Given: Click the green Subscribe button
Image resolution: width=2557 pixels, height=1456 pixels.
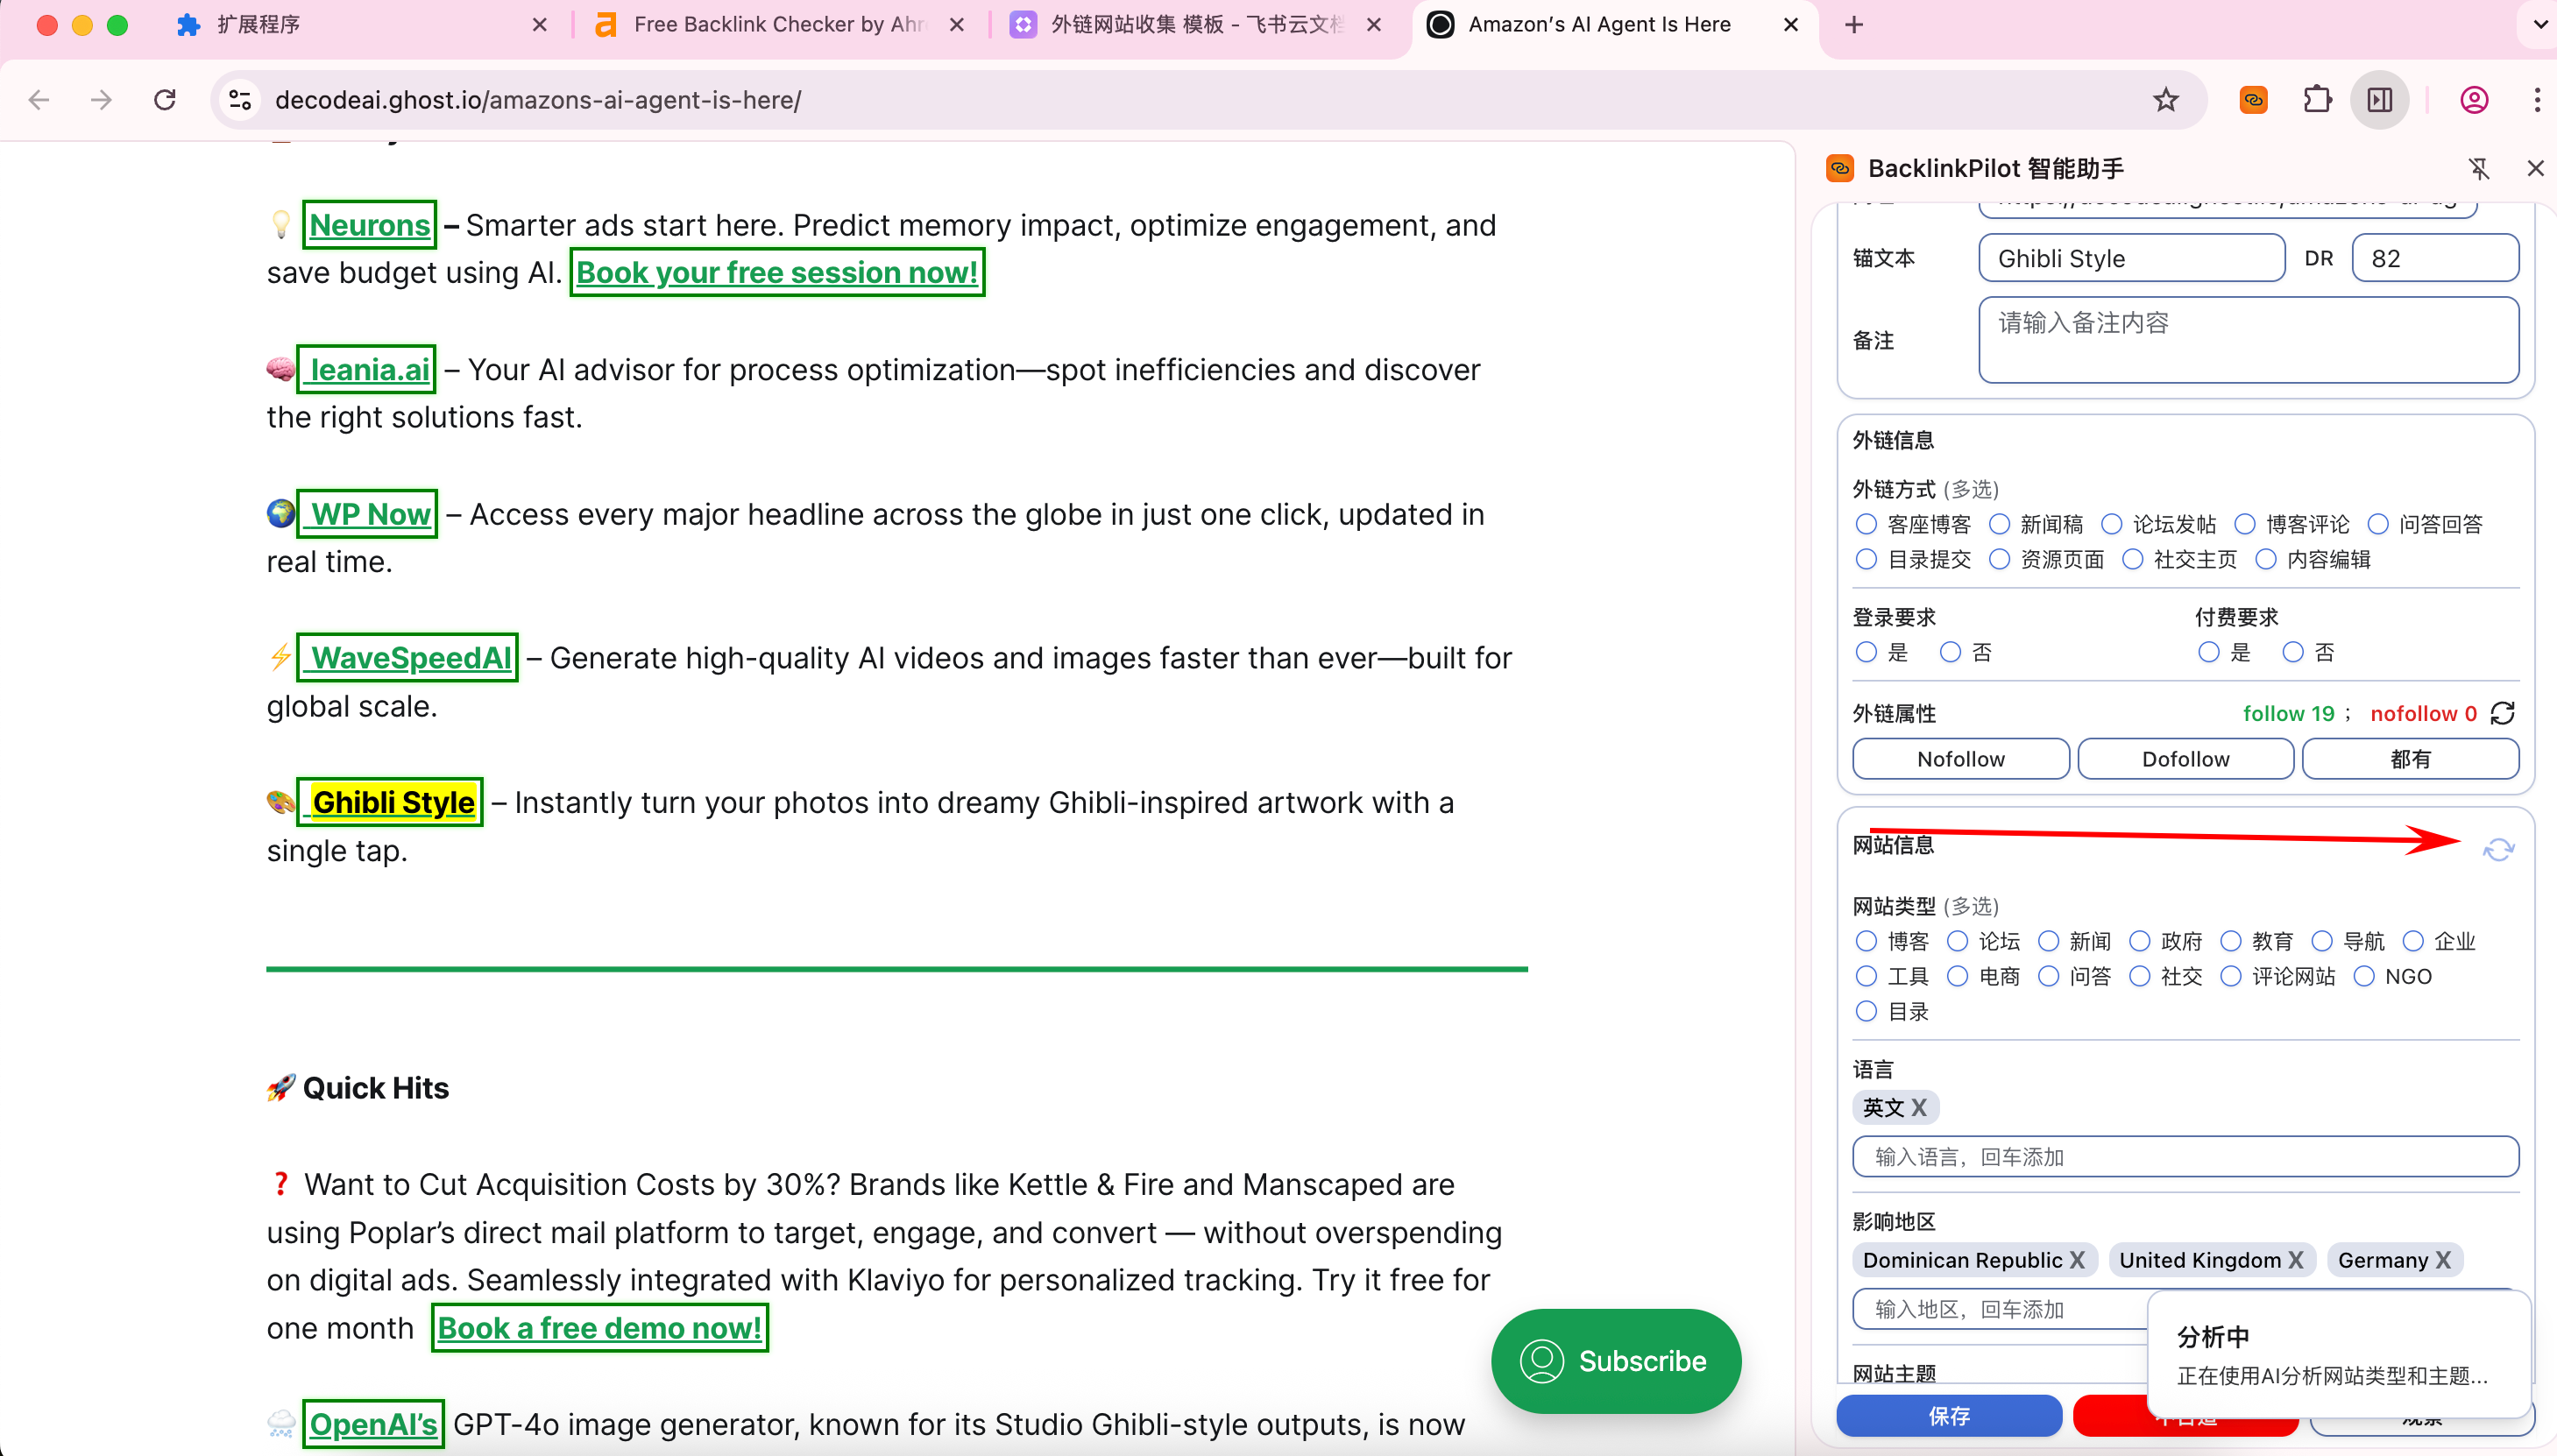Looking at the screenshot, I should (x=1615, y=1361).
